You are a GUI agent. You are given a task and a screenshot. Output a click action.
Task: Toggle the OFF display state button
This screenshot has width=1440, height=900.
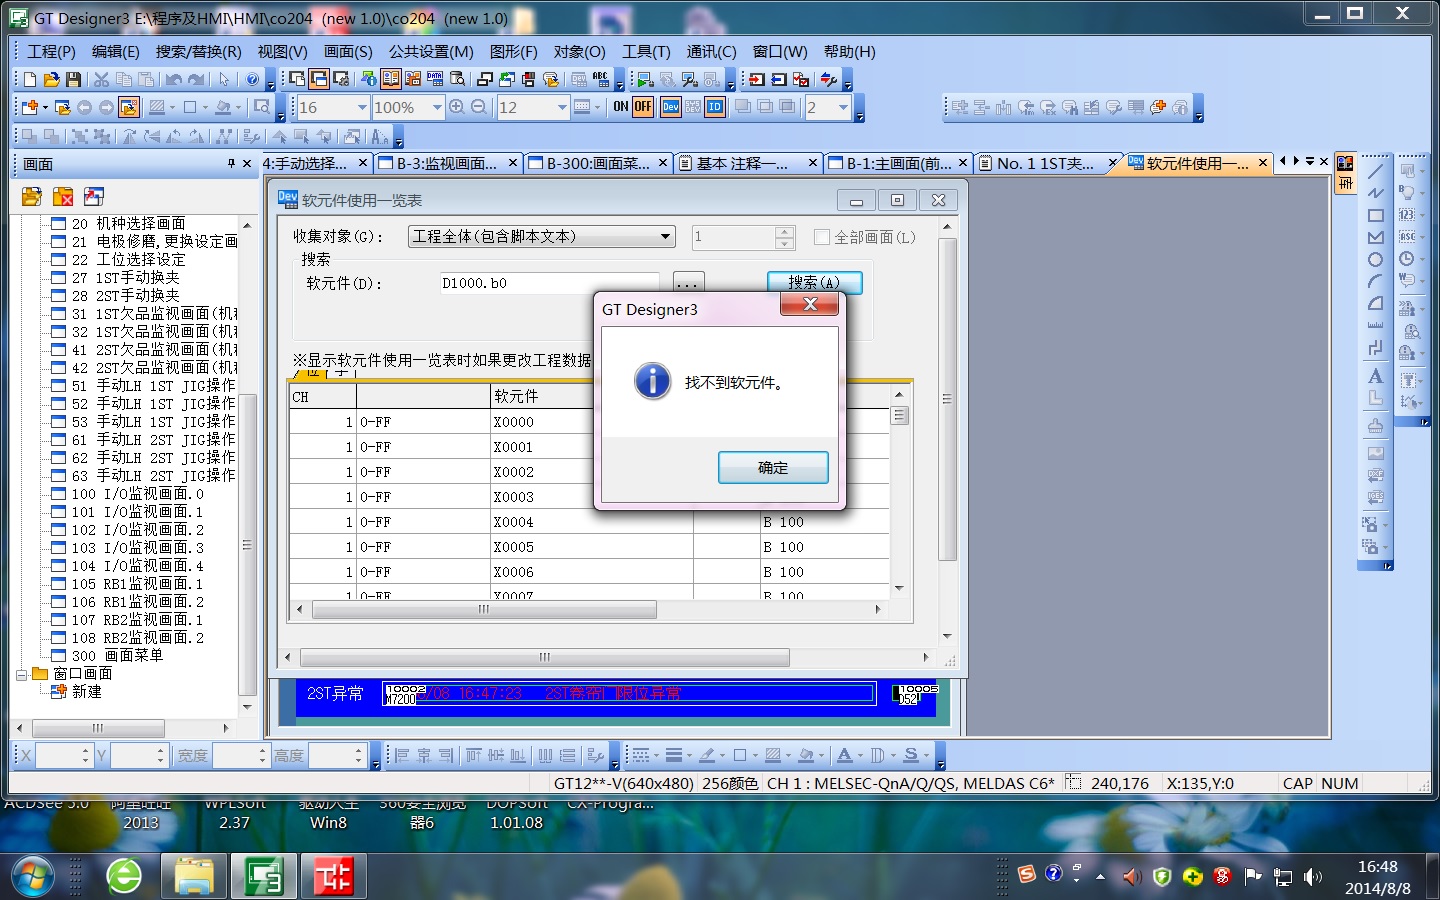pyautogui.click(x=643, y=107)
